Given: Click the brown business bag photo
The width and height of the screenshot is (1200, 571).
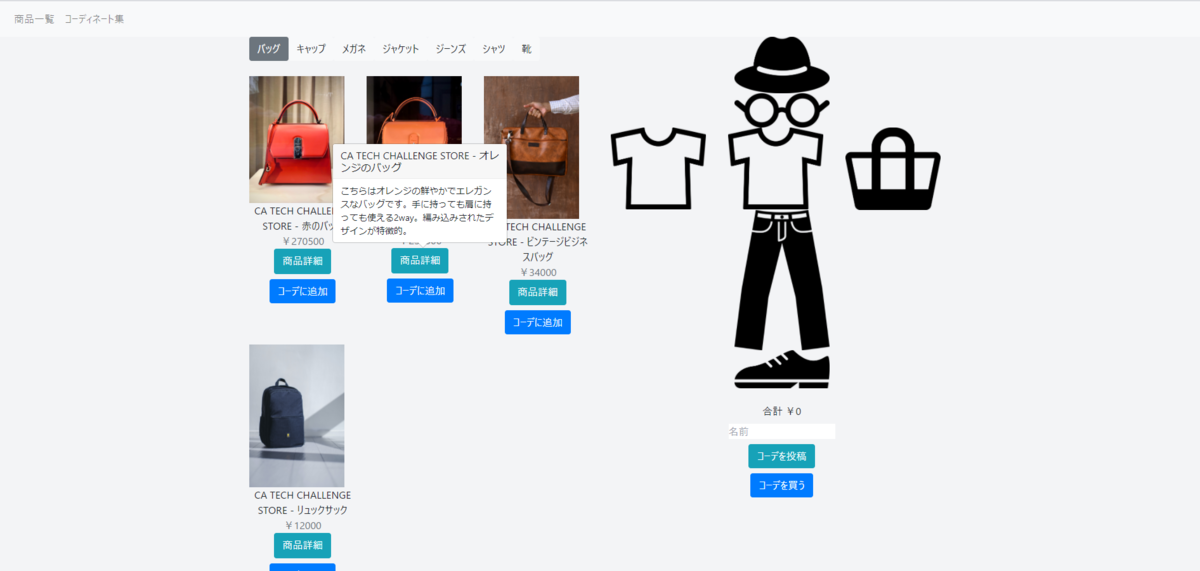Looking at the screenshot, I should (x=531, y=147).
